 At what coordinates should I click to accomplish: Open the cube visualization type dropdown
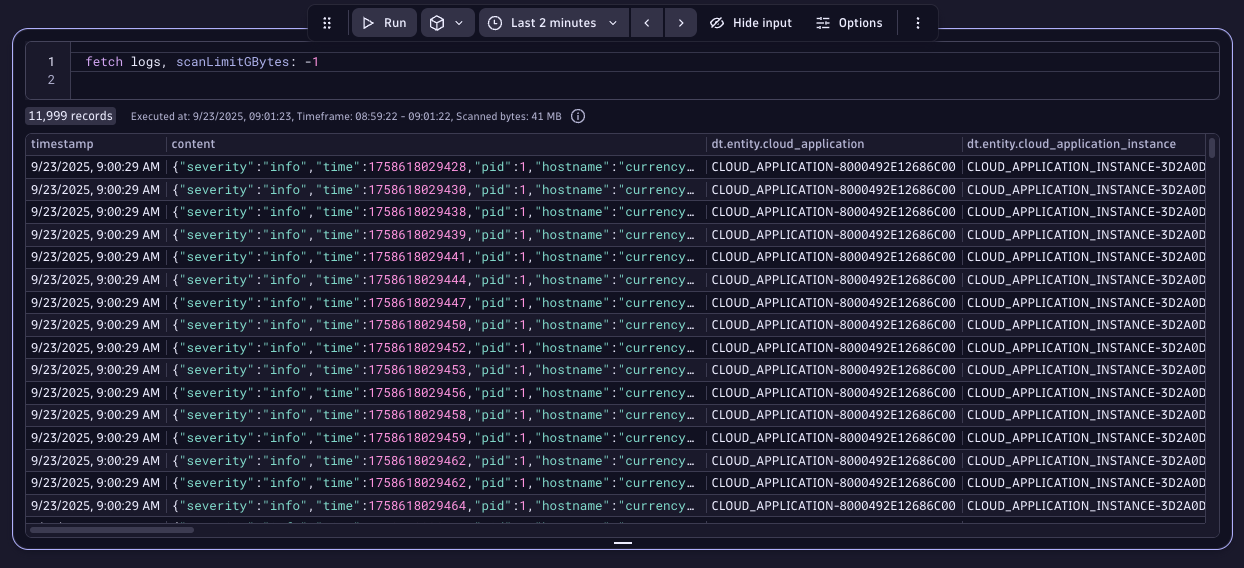click(447, 23)
